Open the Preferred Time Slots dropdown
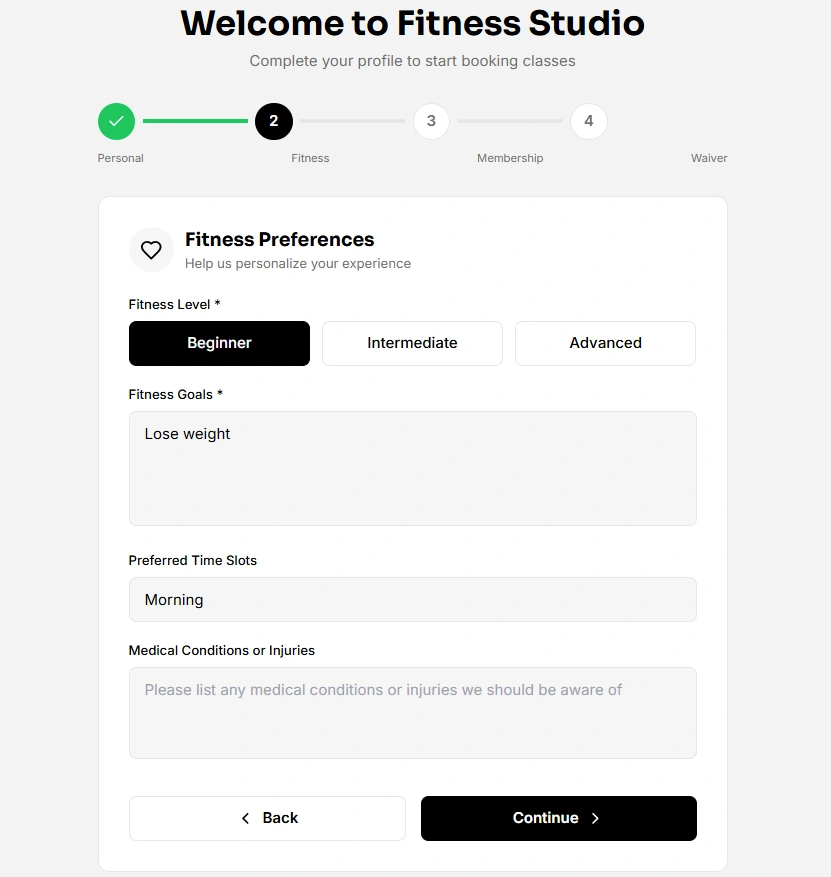The height and width of the screenshot is (877, 831). [412, 600]
